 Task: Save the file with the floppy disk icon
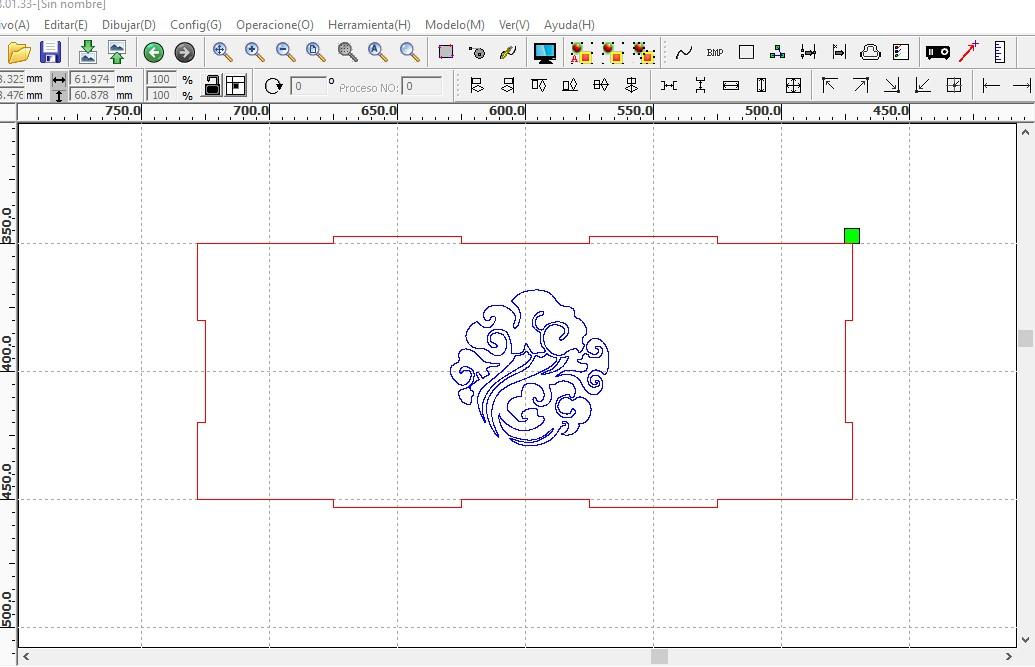pos(50,52)
